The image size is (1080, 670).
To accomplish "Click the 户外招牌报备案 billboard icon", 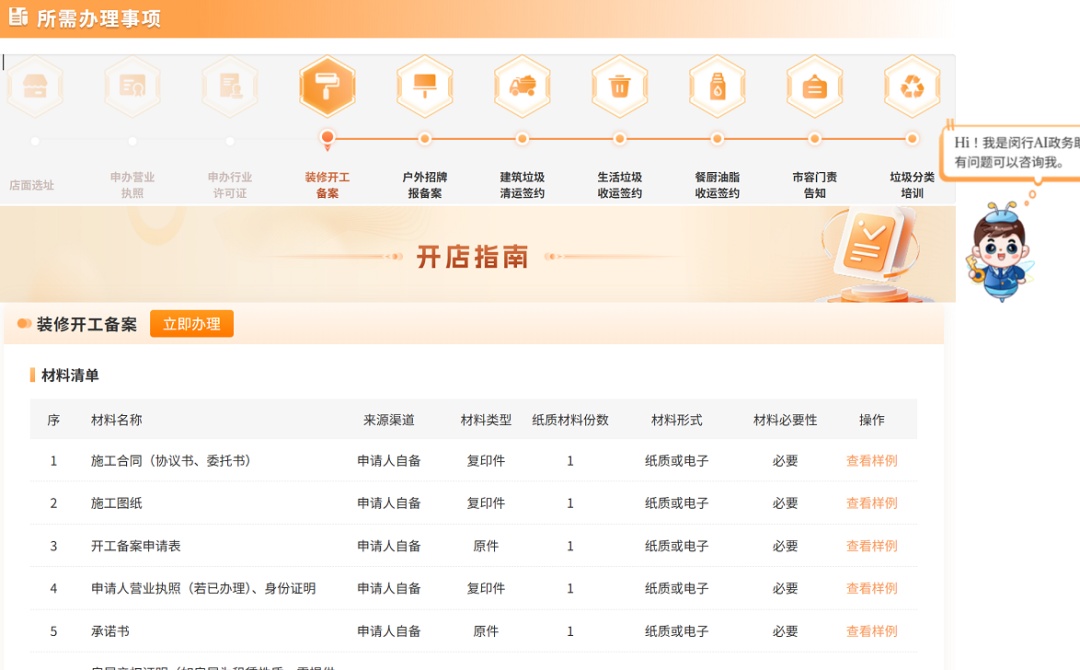I will pyautogui.click(x=425, y=87).
